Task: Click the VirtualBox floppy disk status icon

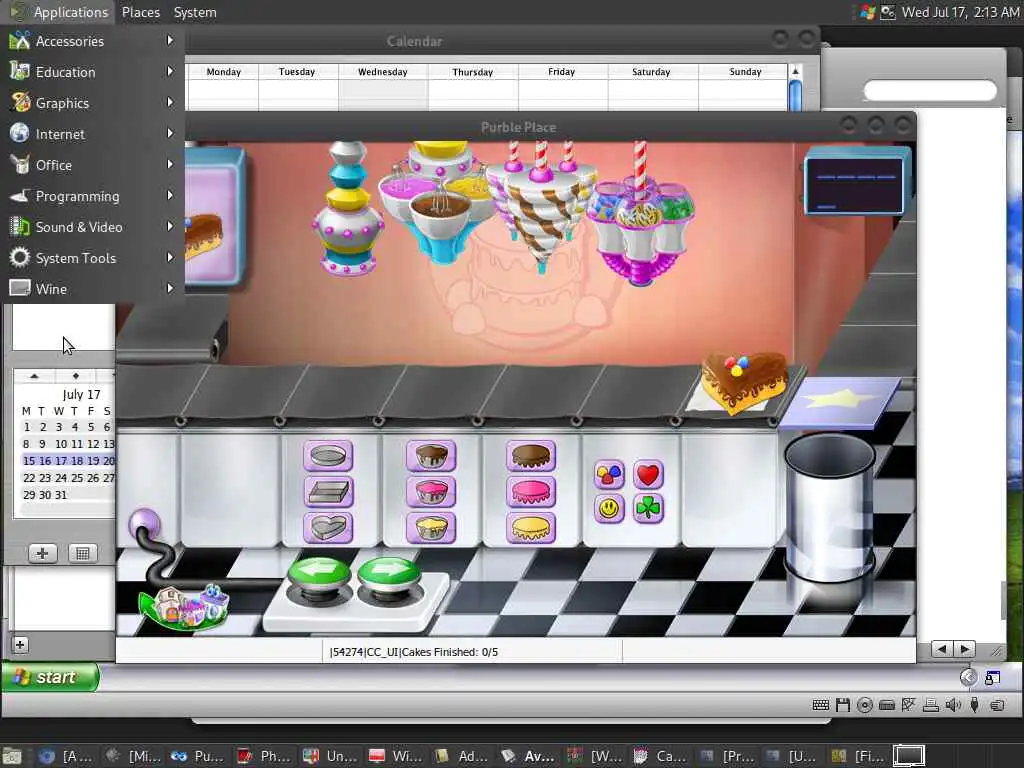Action: tap(842, 705)
